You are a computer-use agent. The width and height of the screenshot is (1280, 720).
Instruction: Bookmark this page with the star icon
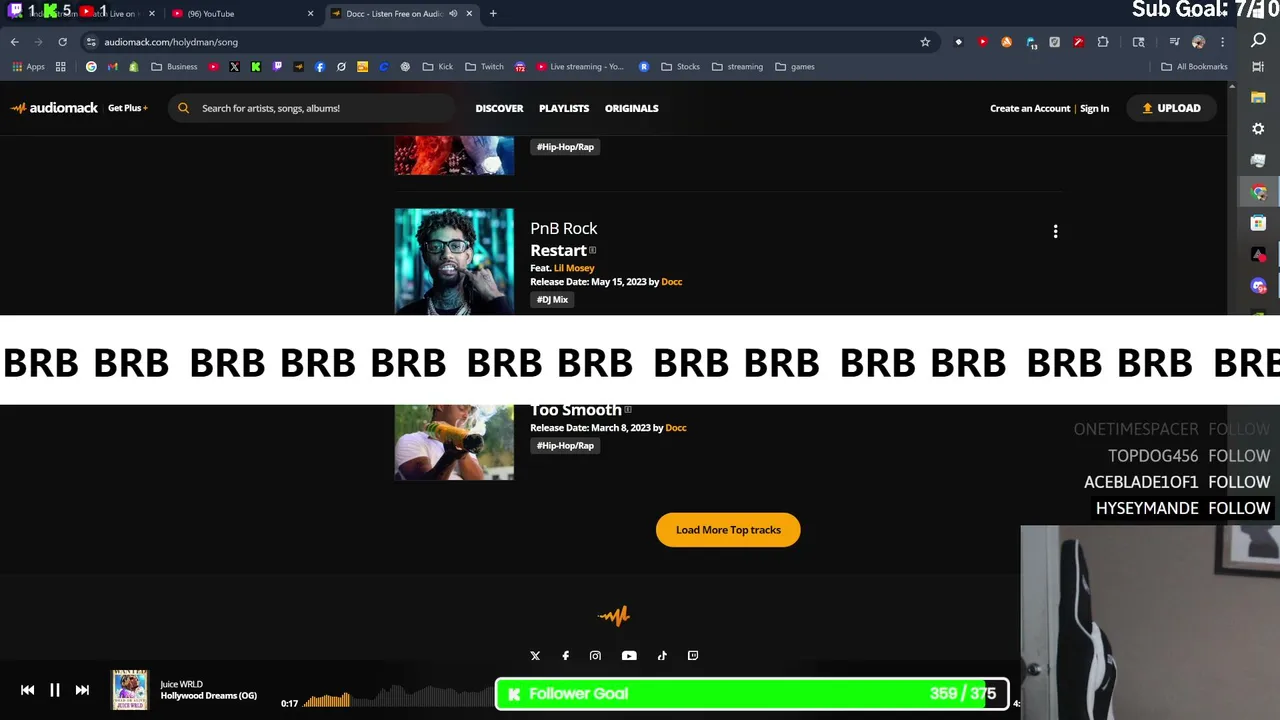[x=925, y=42]
